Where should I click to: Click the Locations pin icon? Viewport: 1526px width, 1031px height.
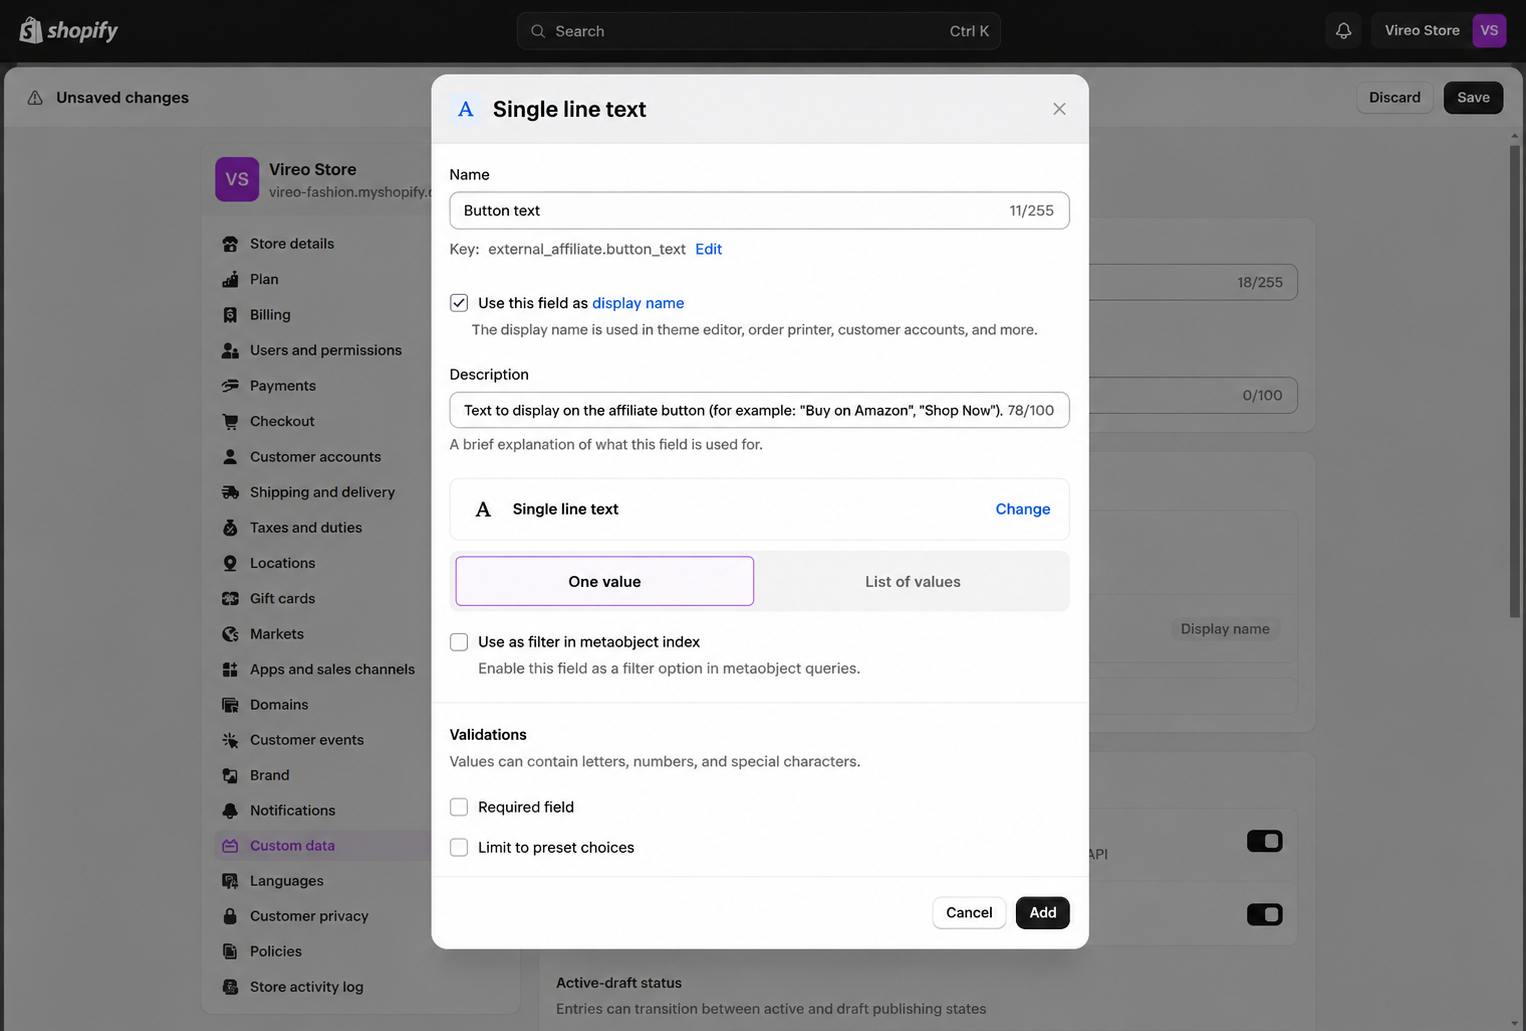coord(230,563)
